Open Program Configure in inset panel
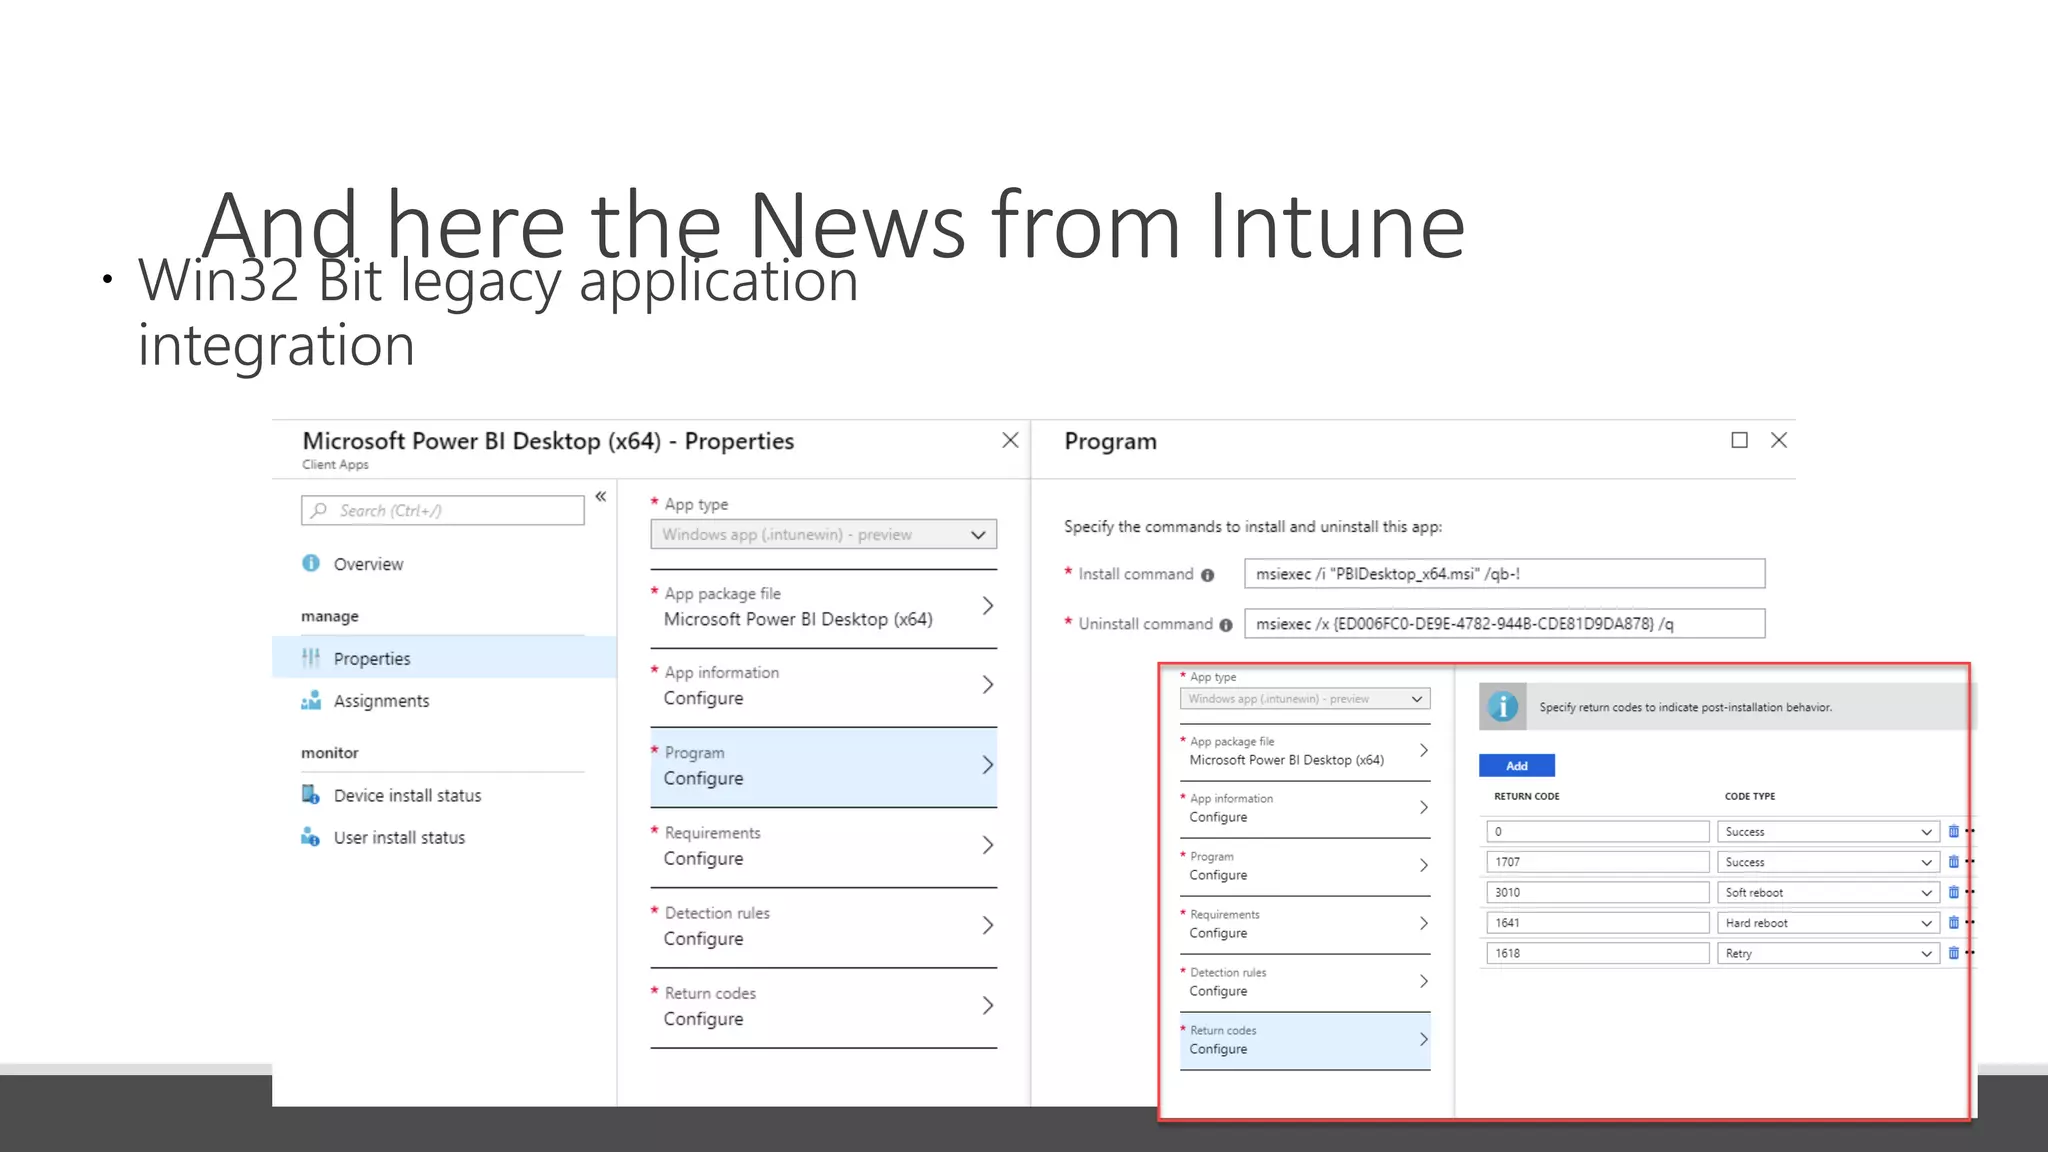2048x1152 pixels. pos(1305,866)
